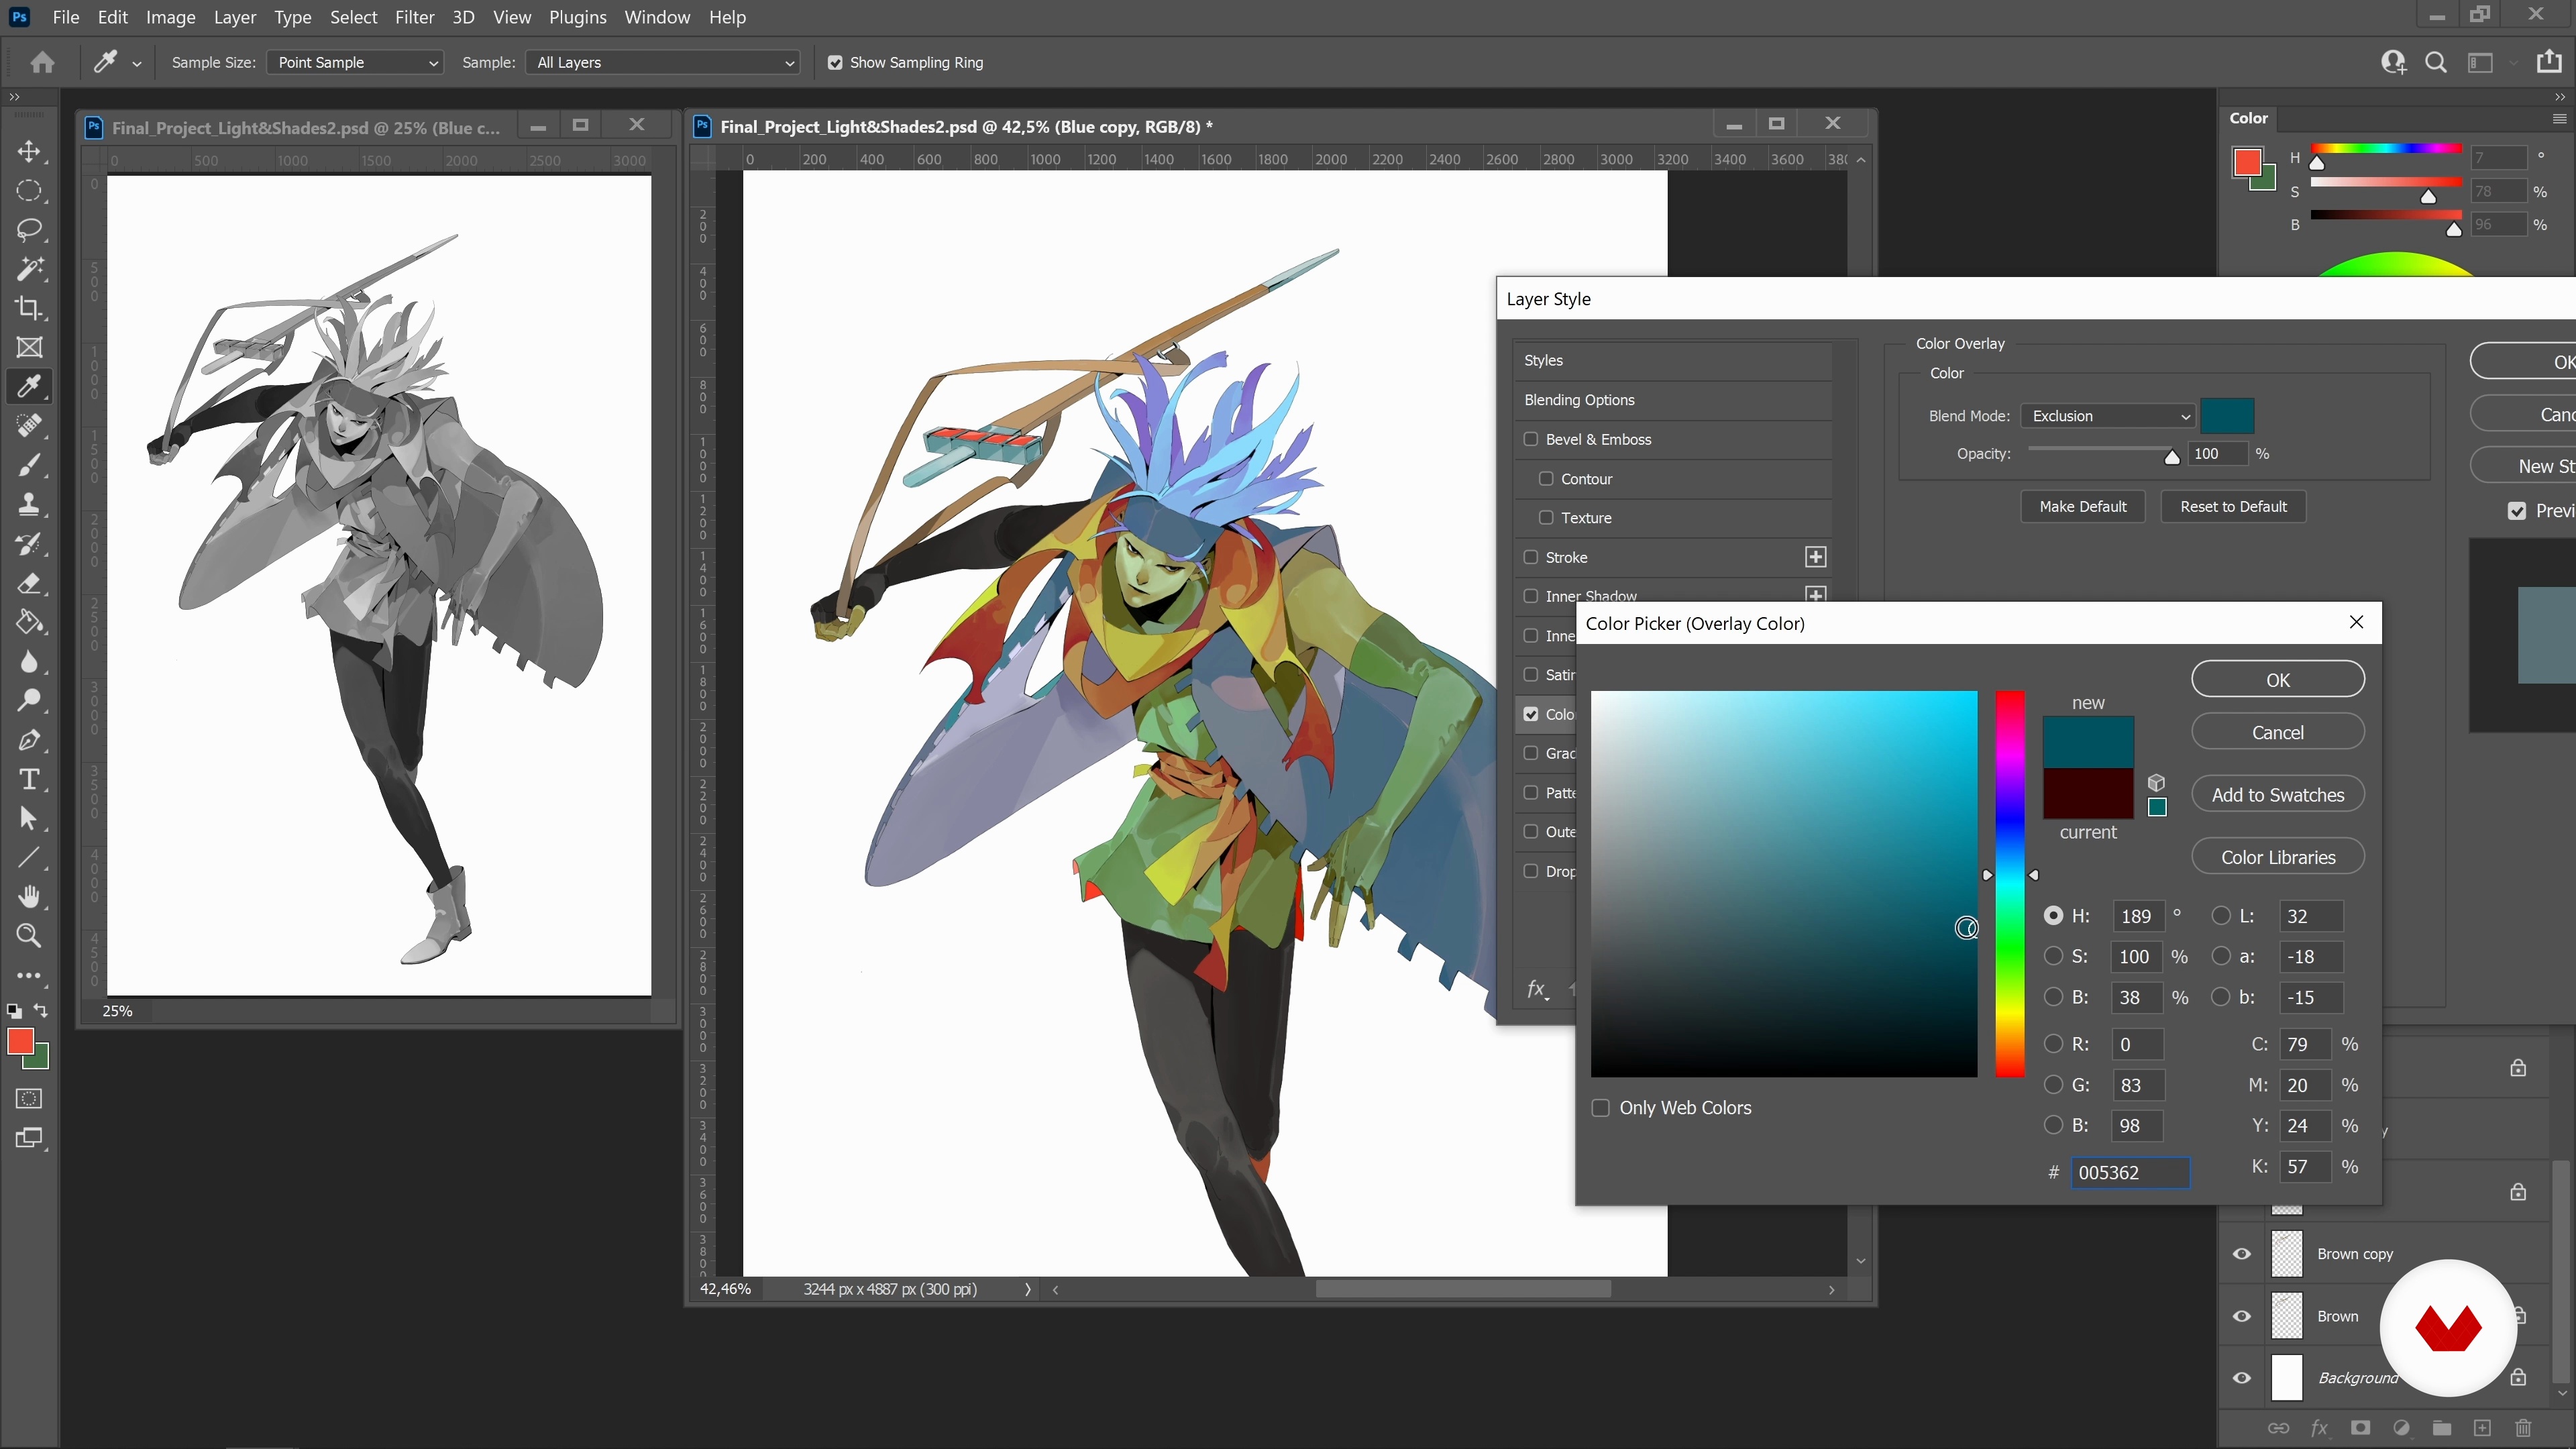Select the Elliptical Marquee tool
Image resolution: width=2576 pixels, height=1449 pixels.
click(x=29, y=190)
